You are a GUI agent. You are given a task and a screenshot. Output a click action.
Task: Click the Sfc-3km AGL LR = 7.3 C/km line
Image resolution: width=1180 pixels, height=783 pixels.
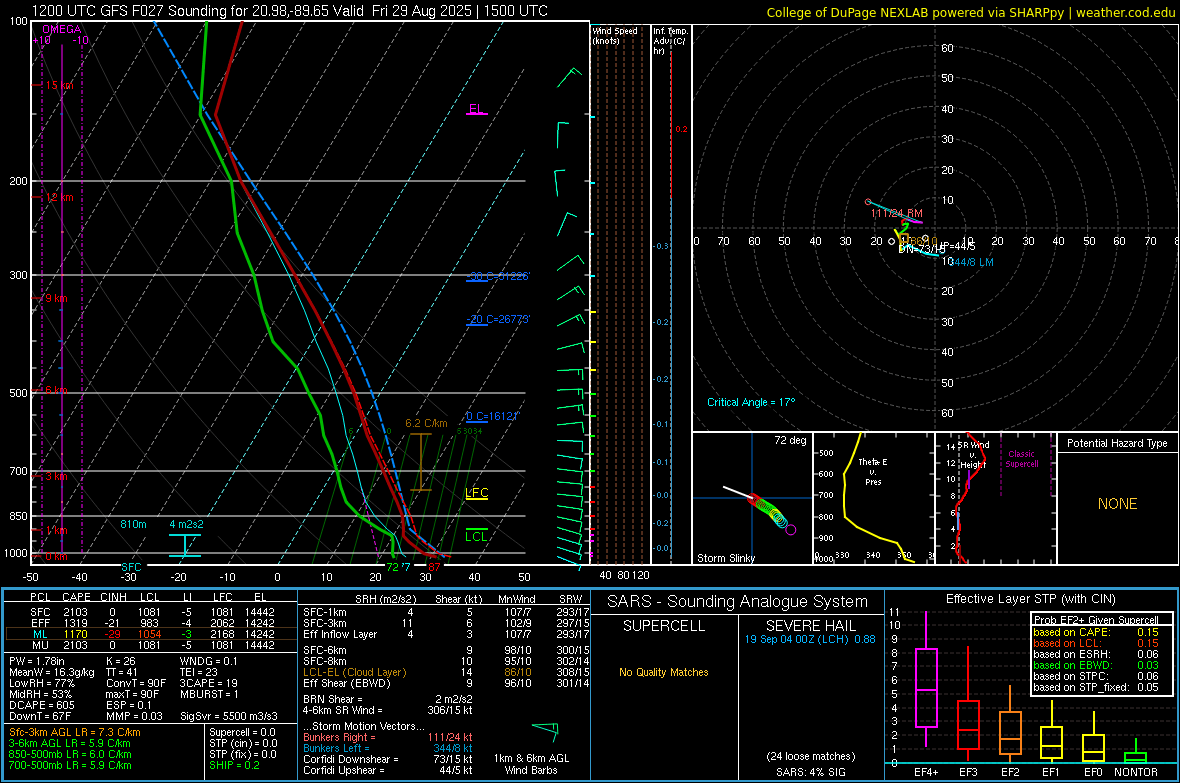coord(75,732)
